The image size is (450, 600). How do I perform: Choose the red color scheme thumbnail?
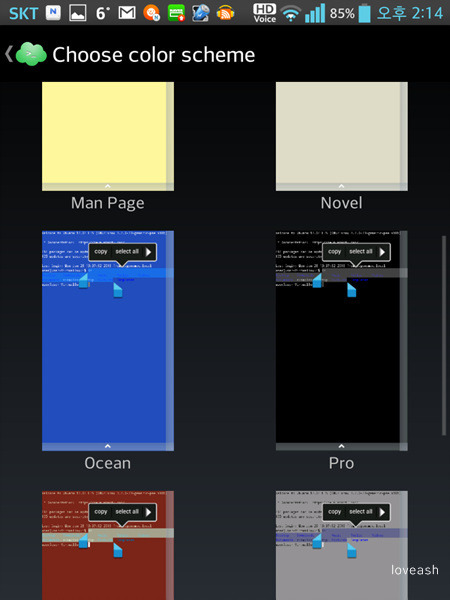[108, 545]
